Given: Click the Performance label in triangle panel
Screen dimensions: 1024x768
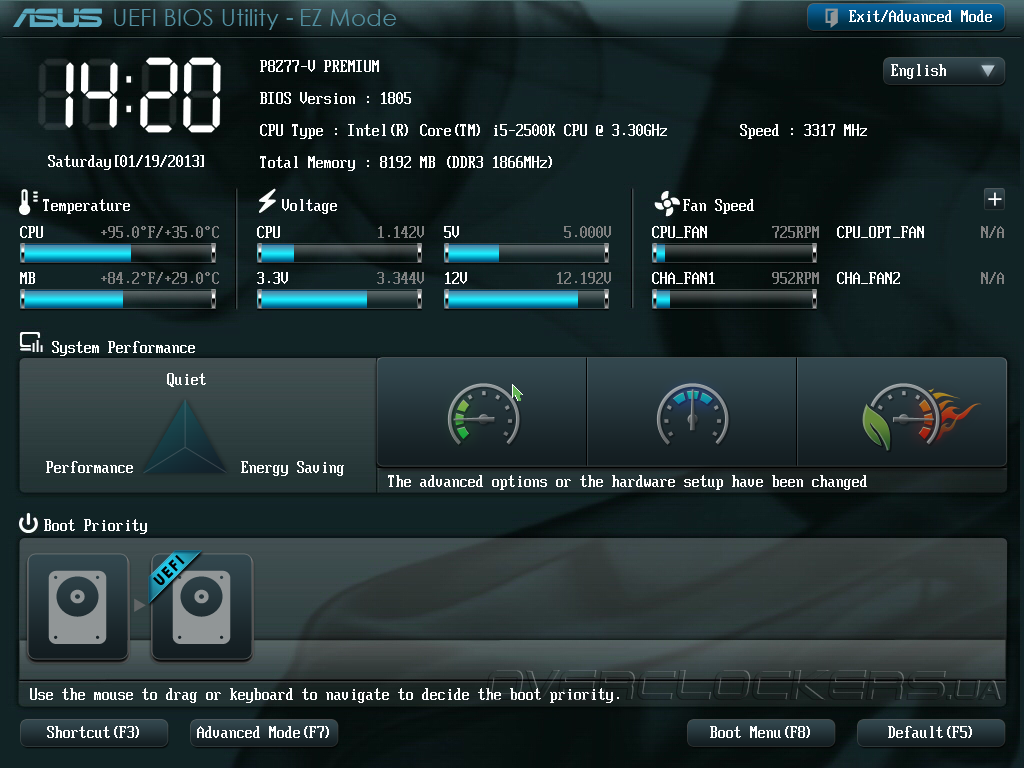Looking at the screenshot, I should pyautogui.click(x=89, y=468).
